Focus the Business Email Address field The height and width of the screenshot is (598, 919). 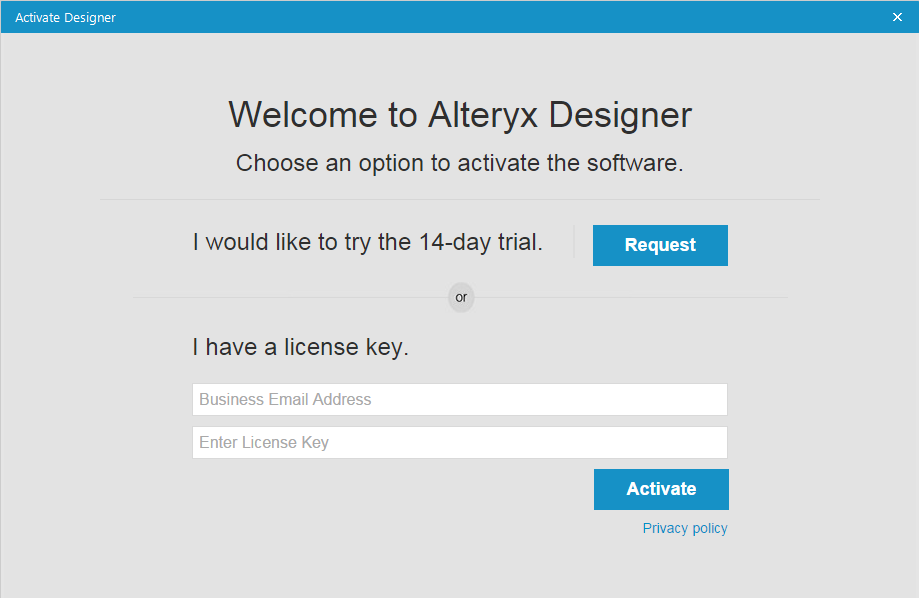tap(459, 399)
